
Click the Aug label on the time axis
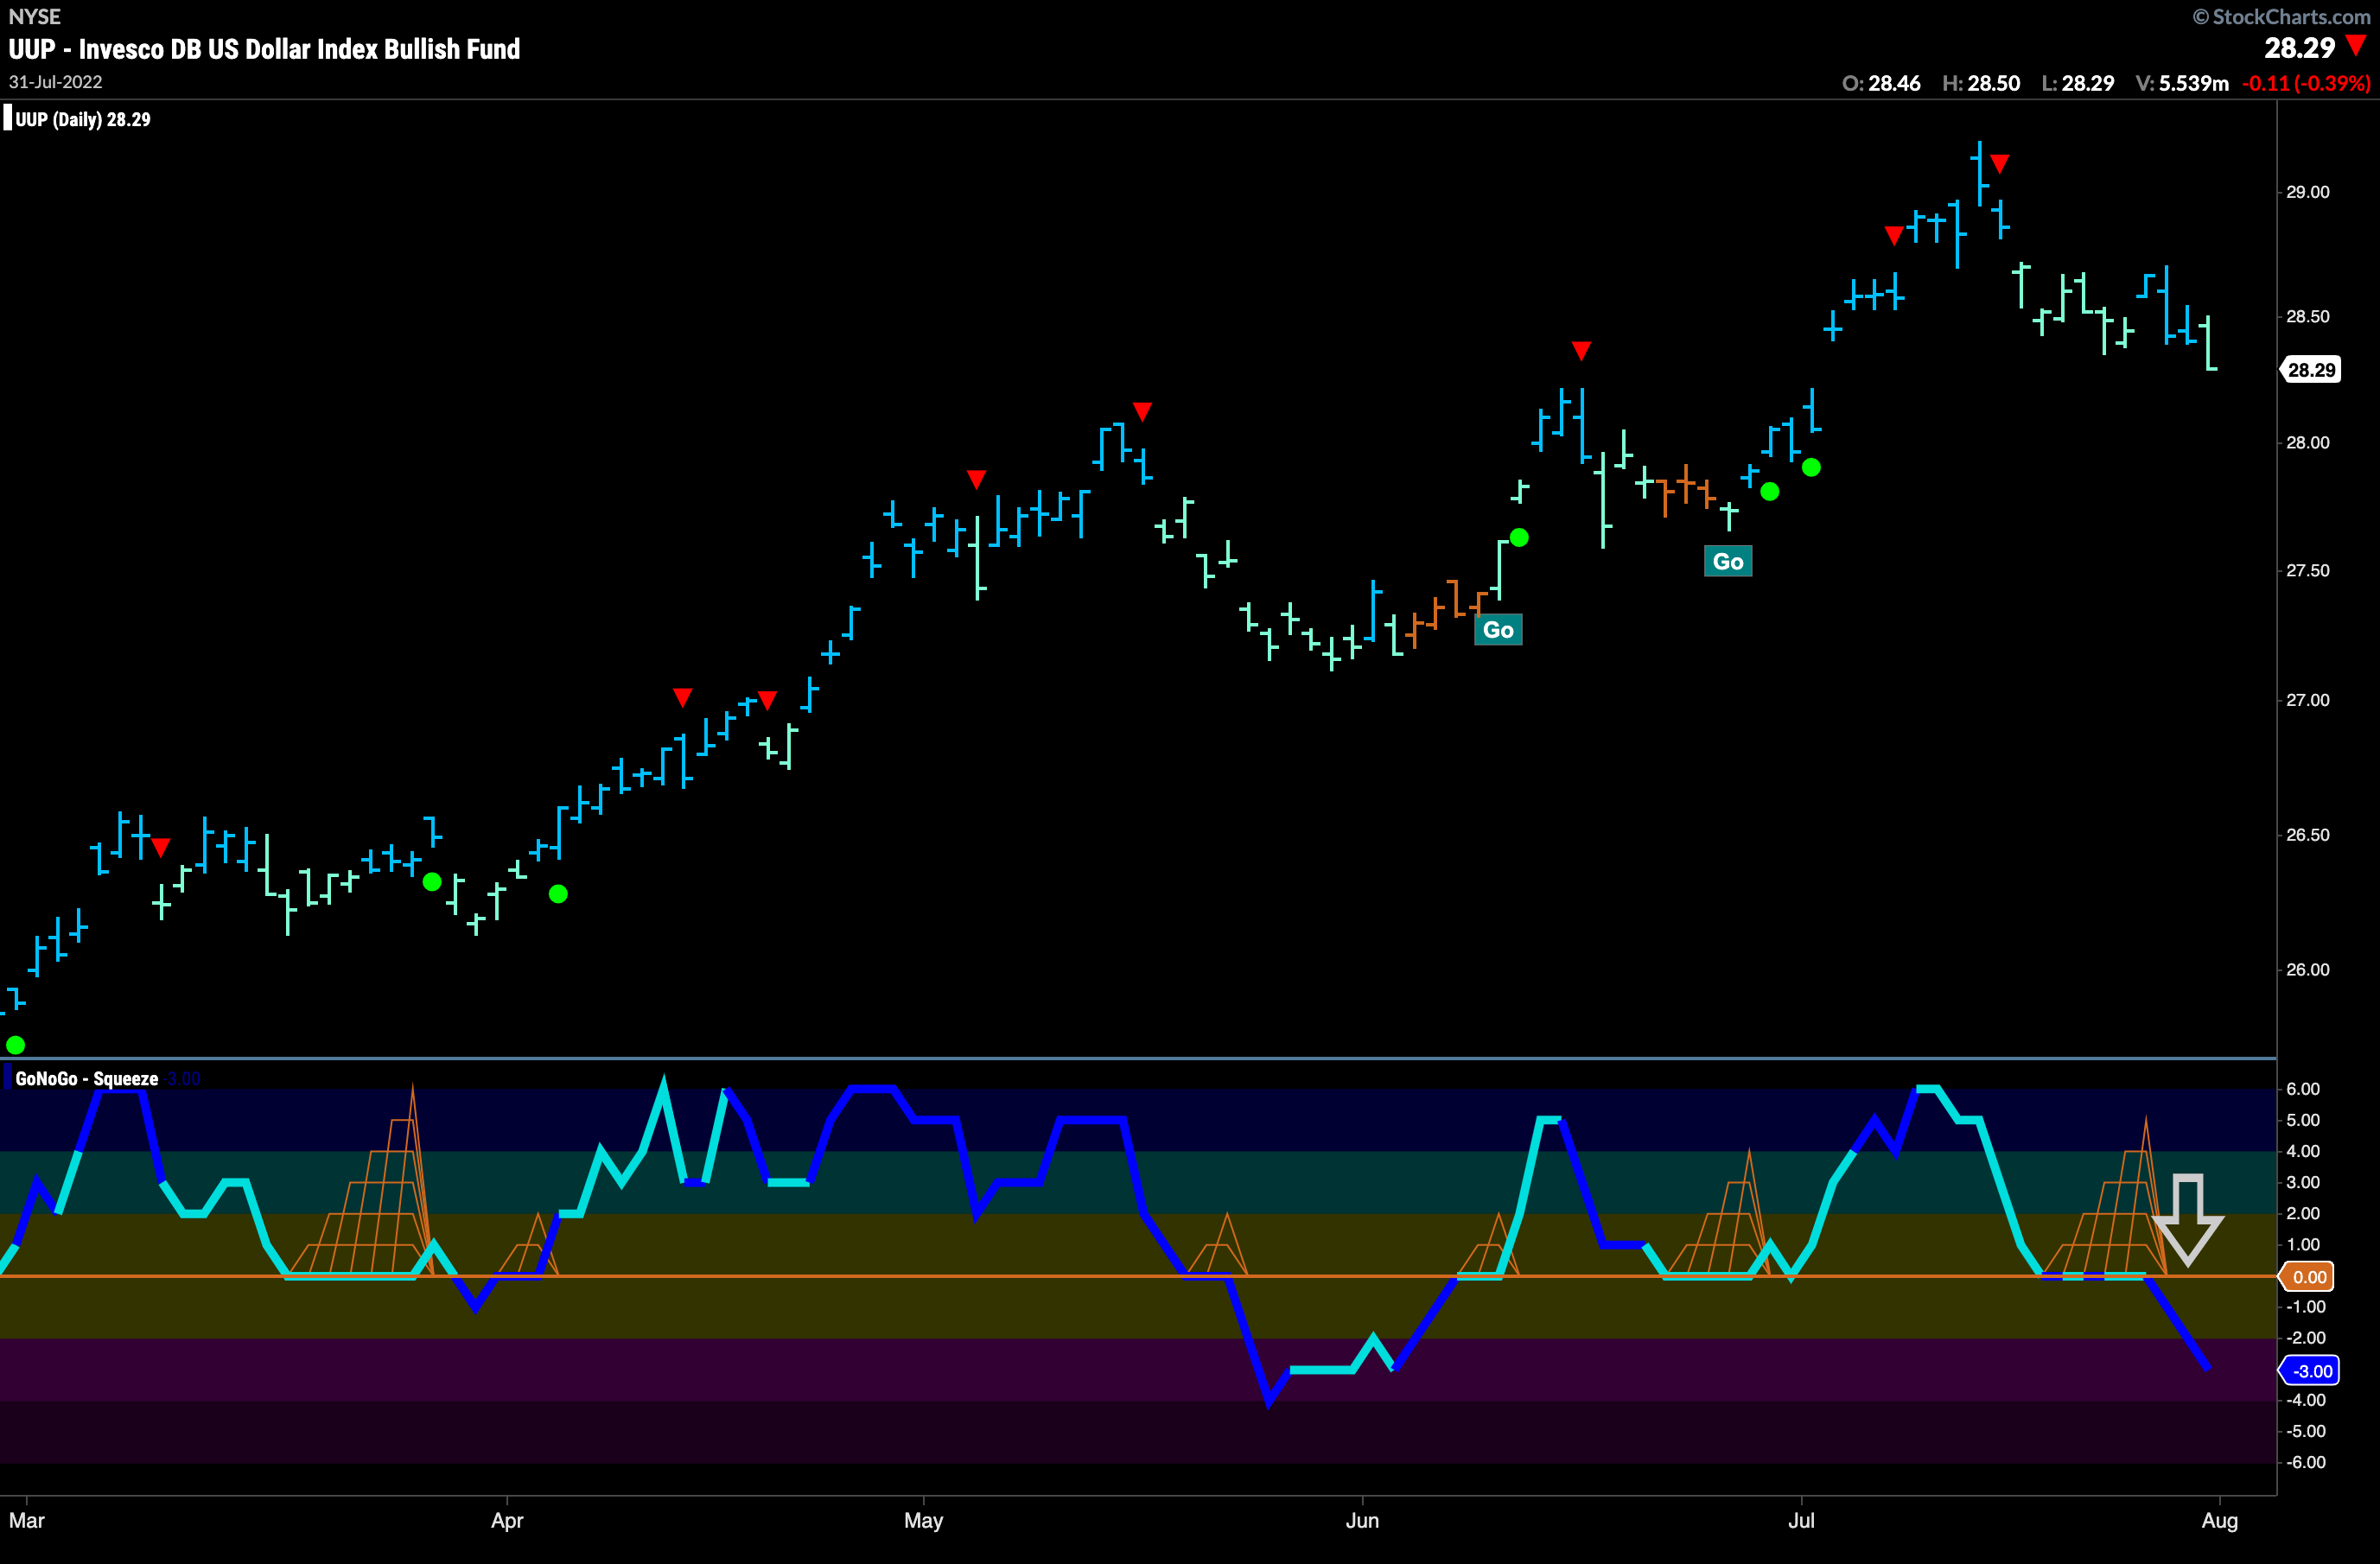click(x=2220, y=1521)
